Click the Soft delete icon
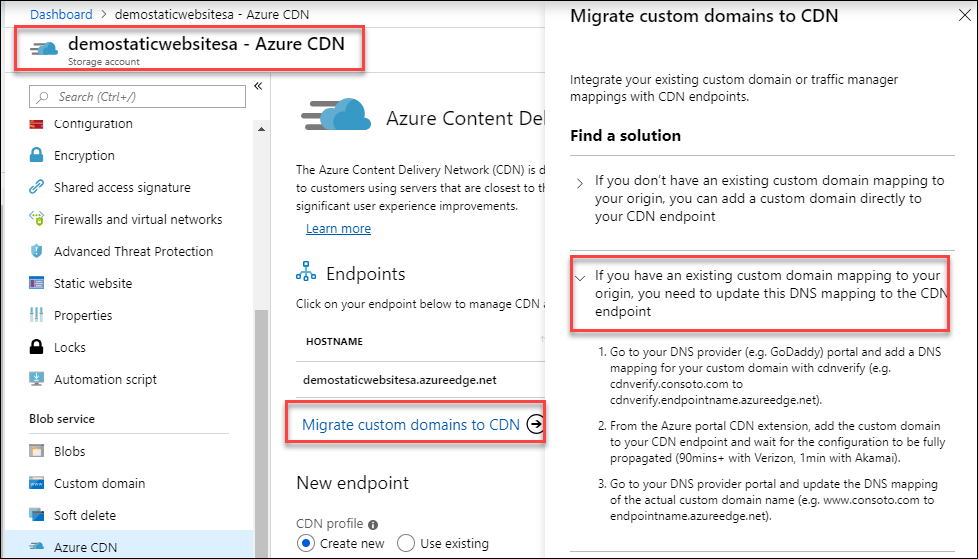The width and height of the screenshot is (978, 559). pos(36,515)
